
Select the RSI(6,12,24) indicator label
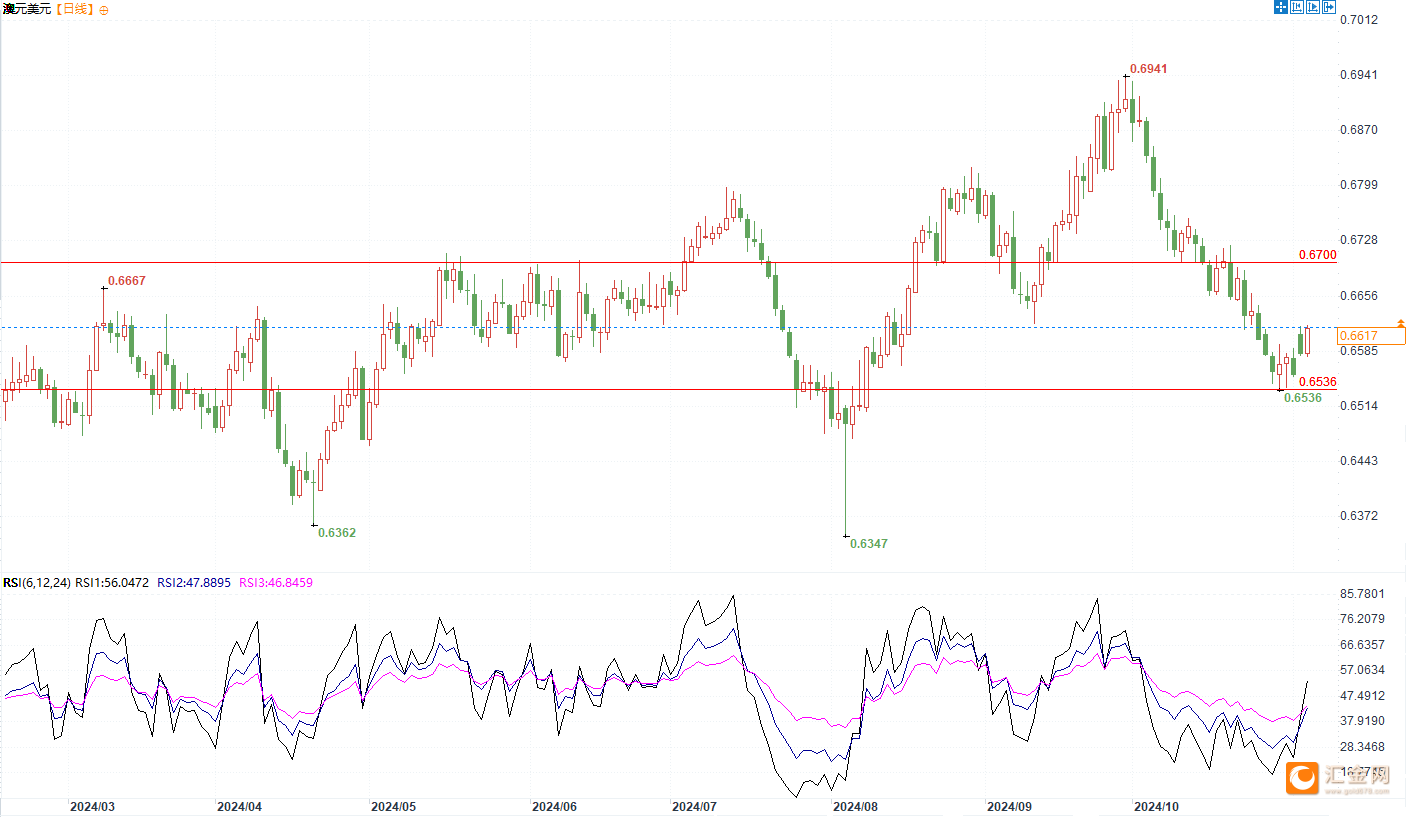pyautogui.click(x=36, y=583)
